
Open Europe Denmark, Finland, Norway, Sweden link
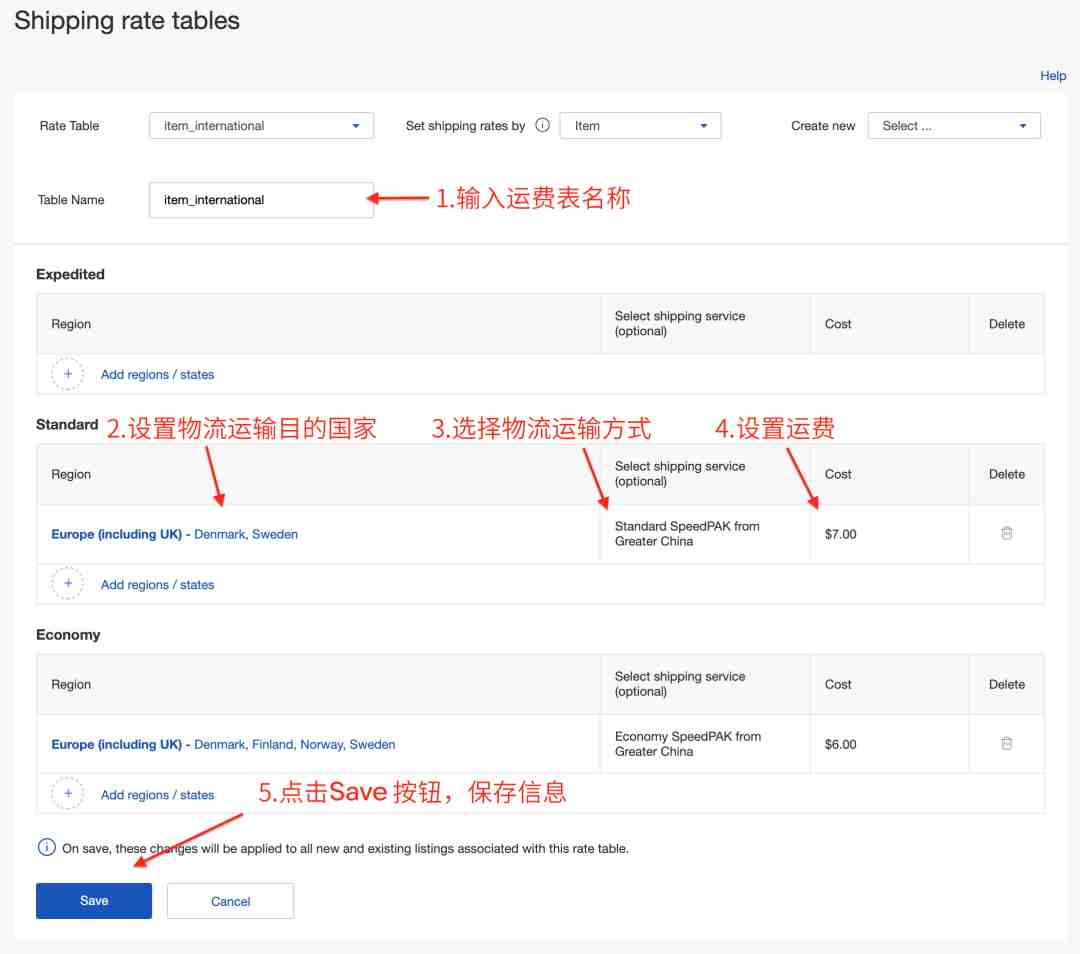223,745
